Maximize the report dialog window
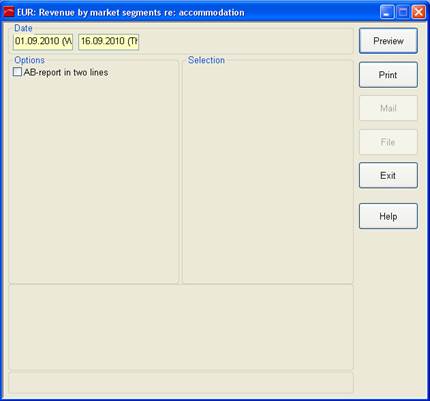This screenshot has width=430, height=401. (403, 12)
